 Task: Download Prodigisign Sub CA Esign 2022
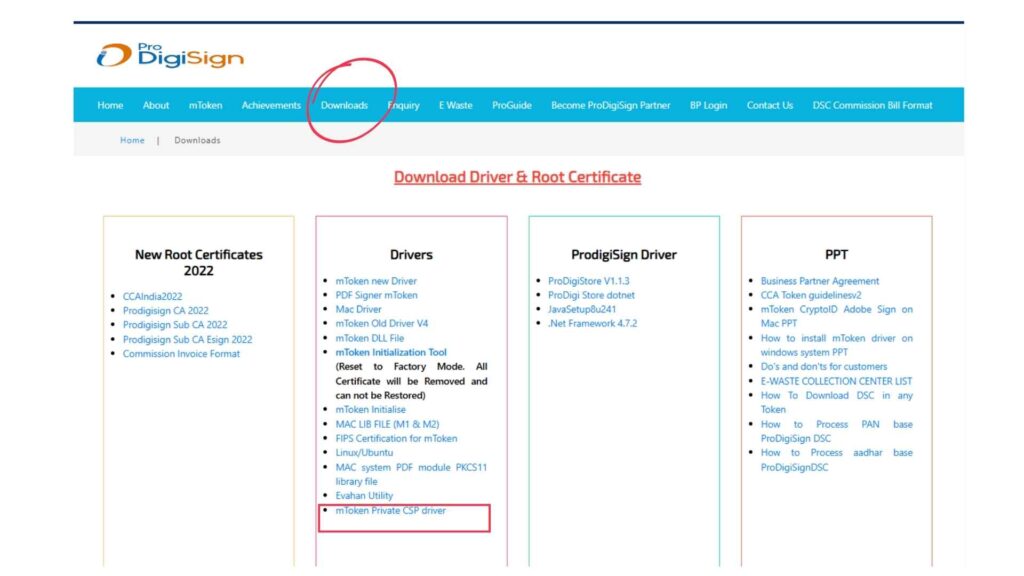pos(187,340)
